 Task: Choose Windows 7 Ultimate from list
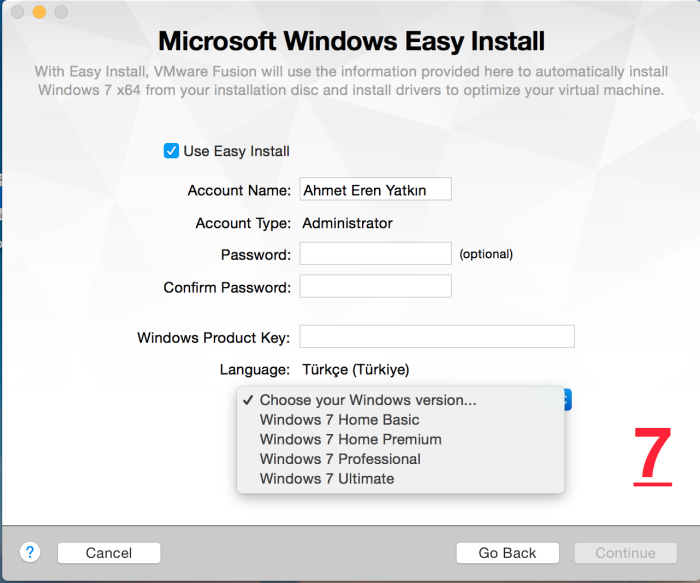[x=400, y=479]
